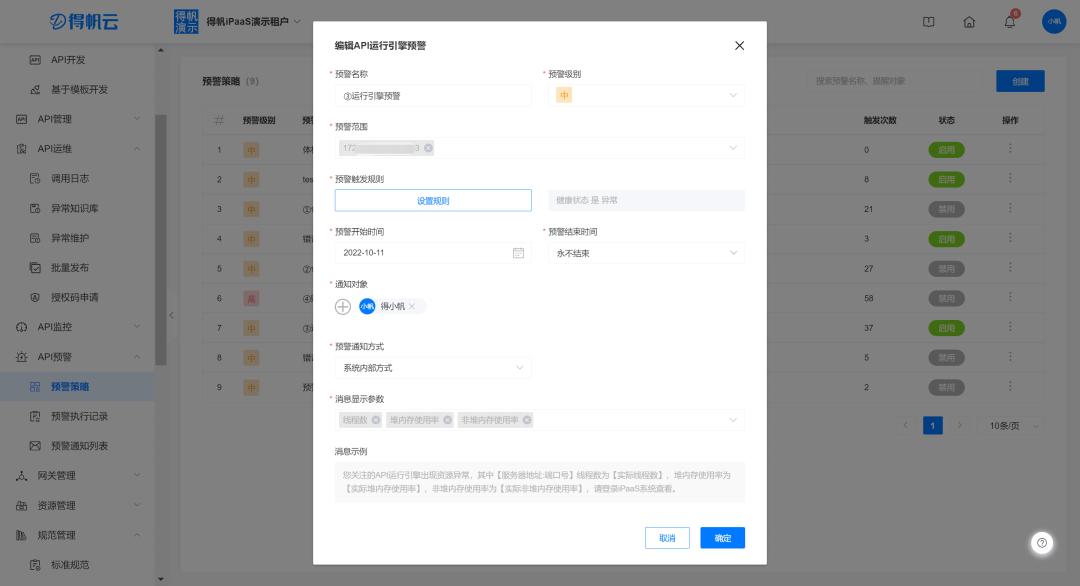The width and height of the screenshot is (1080, 586).
Task: Click the help question mark floating icon
Action: pyautogui.click(x=1043, y=542)
